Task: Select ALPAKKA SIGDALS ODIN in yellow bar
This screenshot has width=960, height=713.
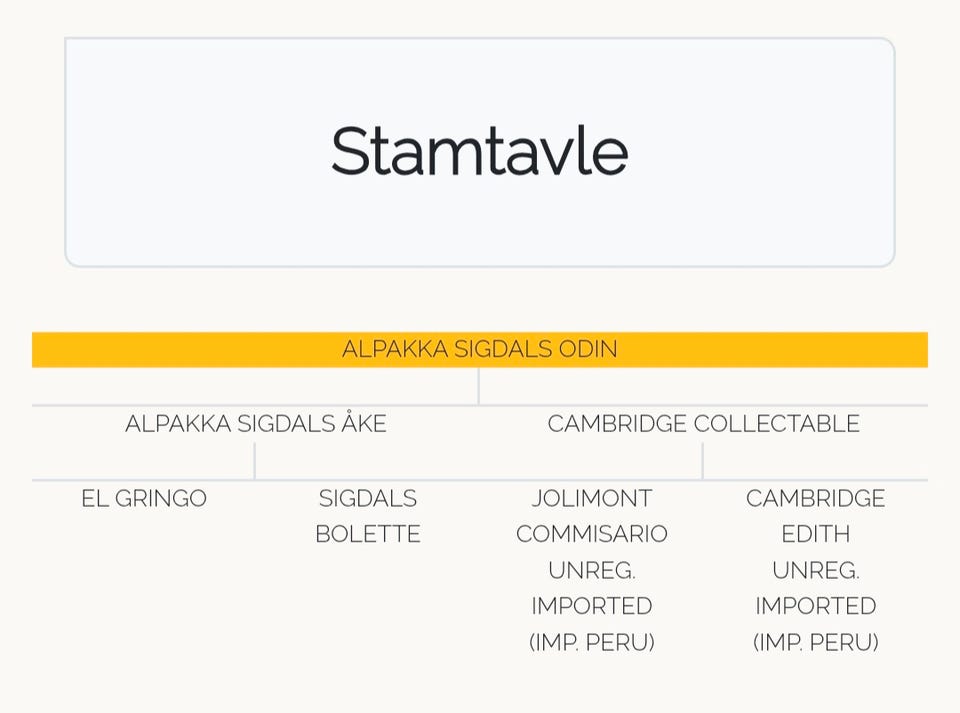Action: [479, 349]
